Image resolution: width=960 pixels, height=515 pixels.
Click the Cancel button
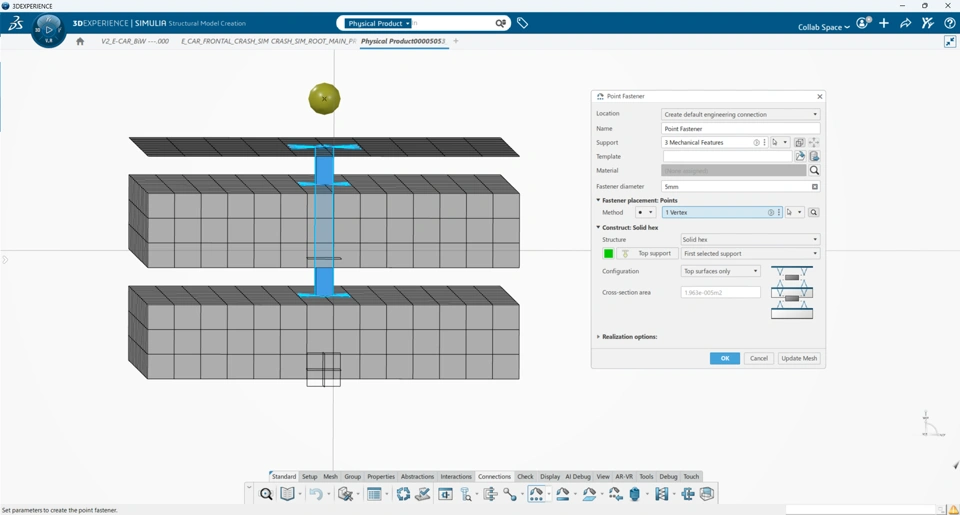coord(759,359)
